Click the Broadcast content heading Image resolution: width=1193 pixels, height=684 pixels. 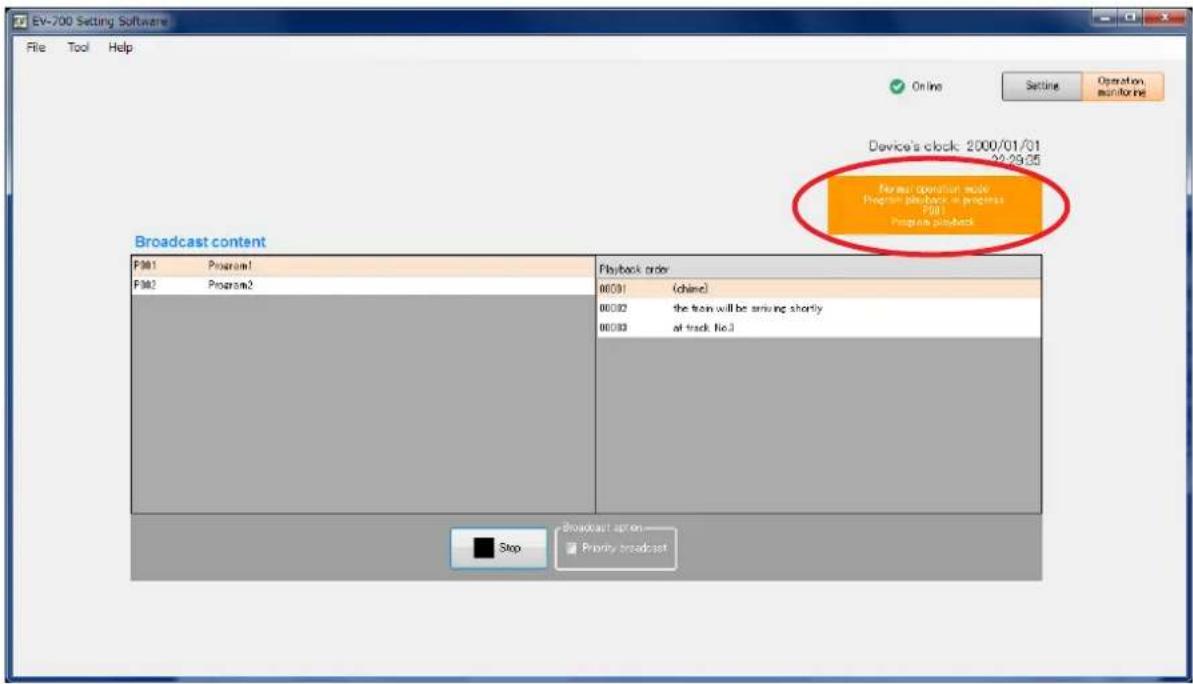click(200, 242)
